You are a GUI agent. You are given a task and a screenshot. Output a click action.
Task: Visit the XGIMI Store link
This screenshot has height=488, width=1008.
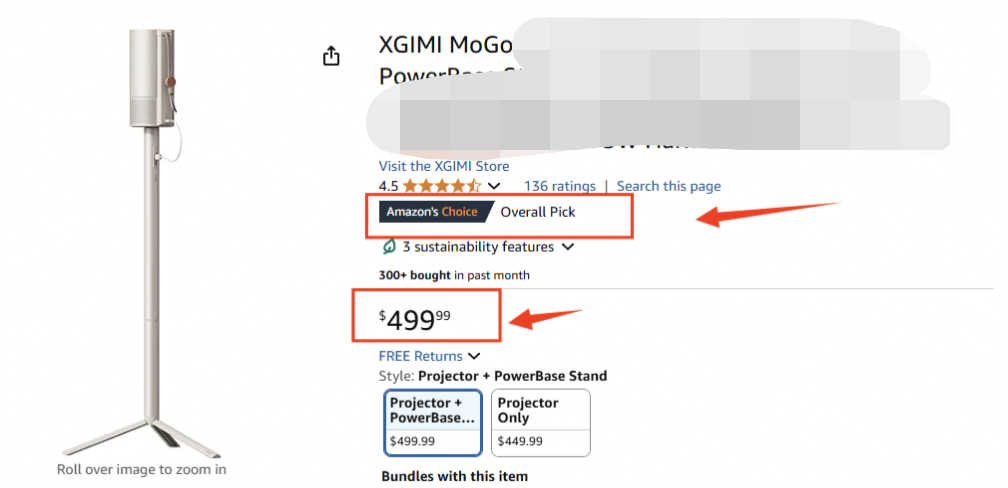click(x=444, y=166)
